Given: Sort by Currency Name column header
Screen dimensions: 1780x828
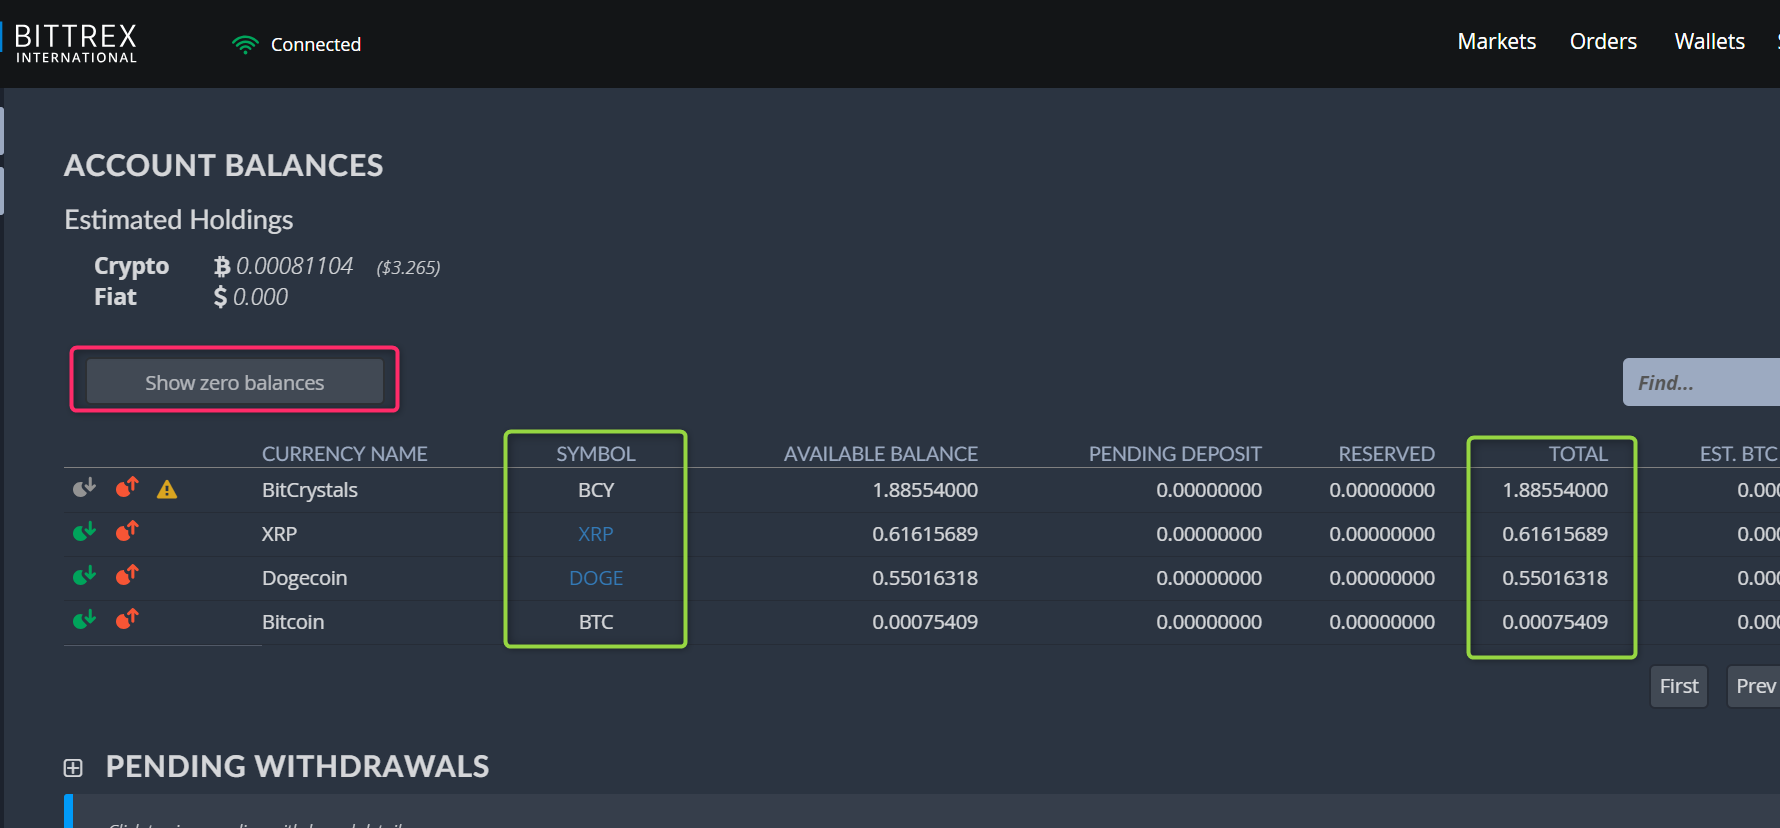Looking at the screenshot, I should (x=345, y=454).
